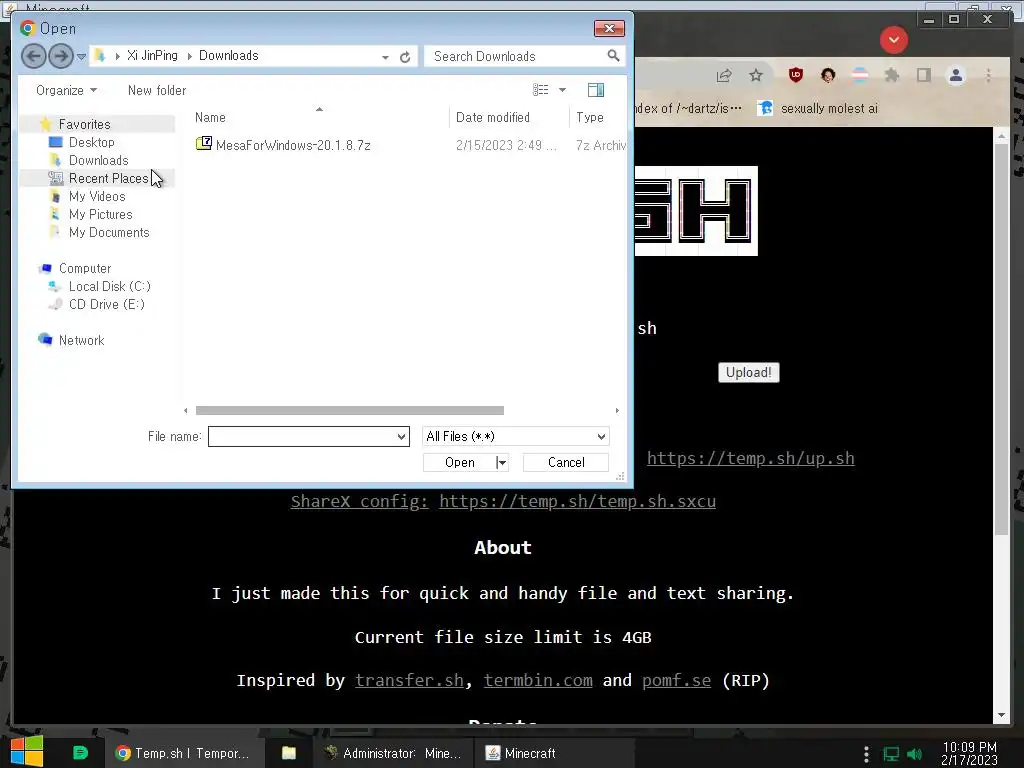Open My Videos folder
1024x768 pixels.
click(x=97, y=196)
